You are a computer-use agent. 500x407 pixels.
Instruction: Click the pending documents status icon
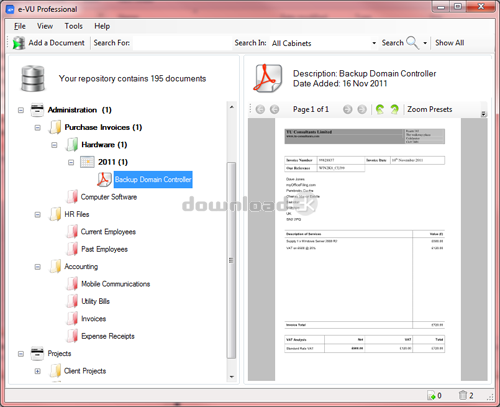(x=431, y=395)
